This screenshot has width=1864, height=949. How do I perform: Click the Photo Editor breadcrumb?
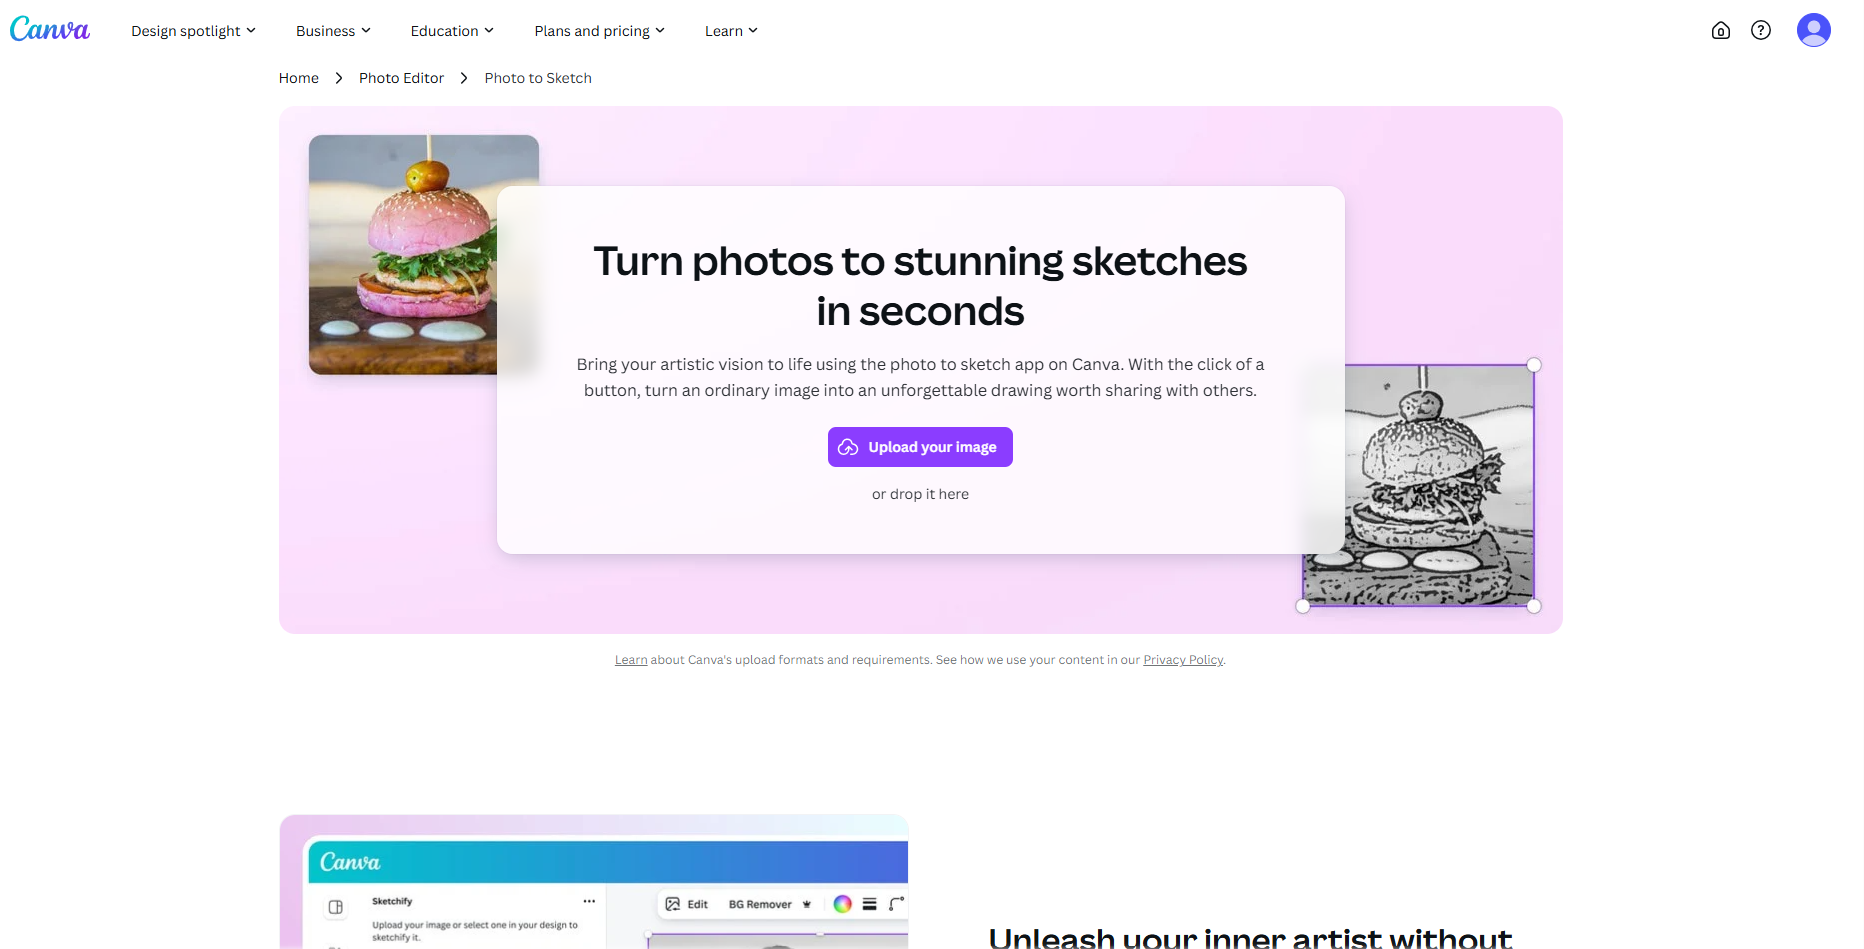pos(401,77)
